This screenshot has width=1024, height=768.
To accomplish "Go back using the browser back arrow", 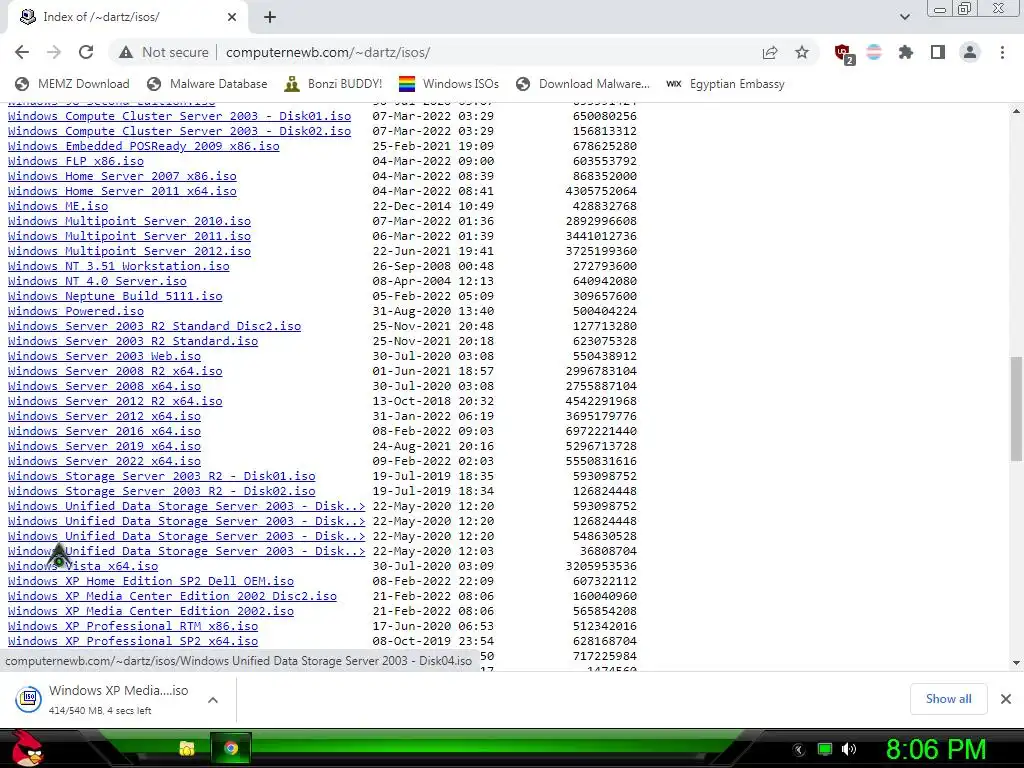I will coord(22,52).
